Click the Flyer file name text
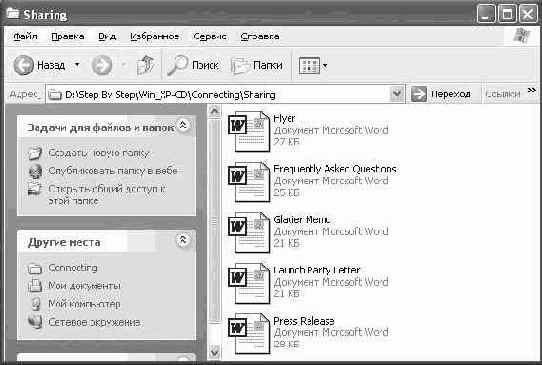 [x=284, y=118]
